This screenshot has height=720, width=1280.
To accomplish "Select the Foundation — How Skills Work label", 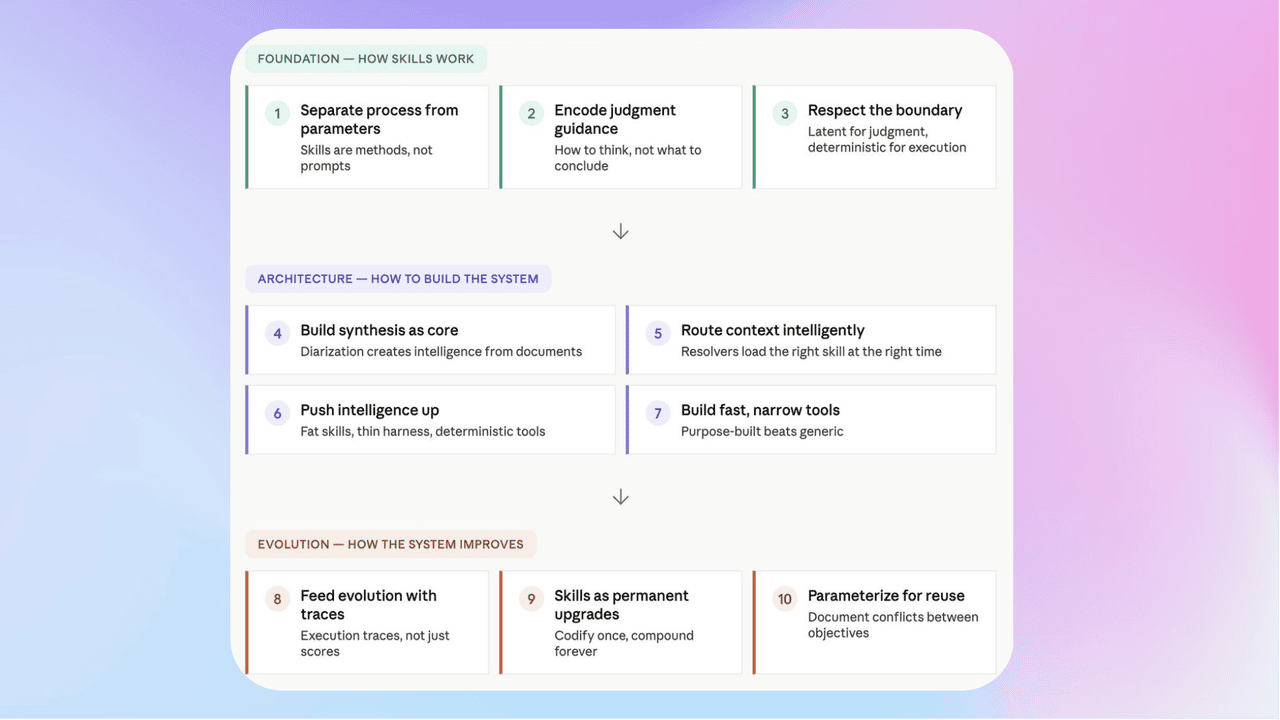I will [x=366, y=59].
